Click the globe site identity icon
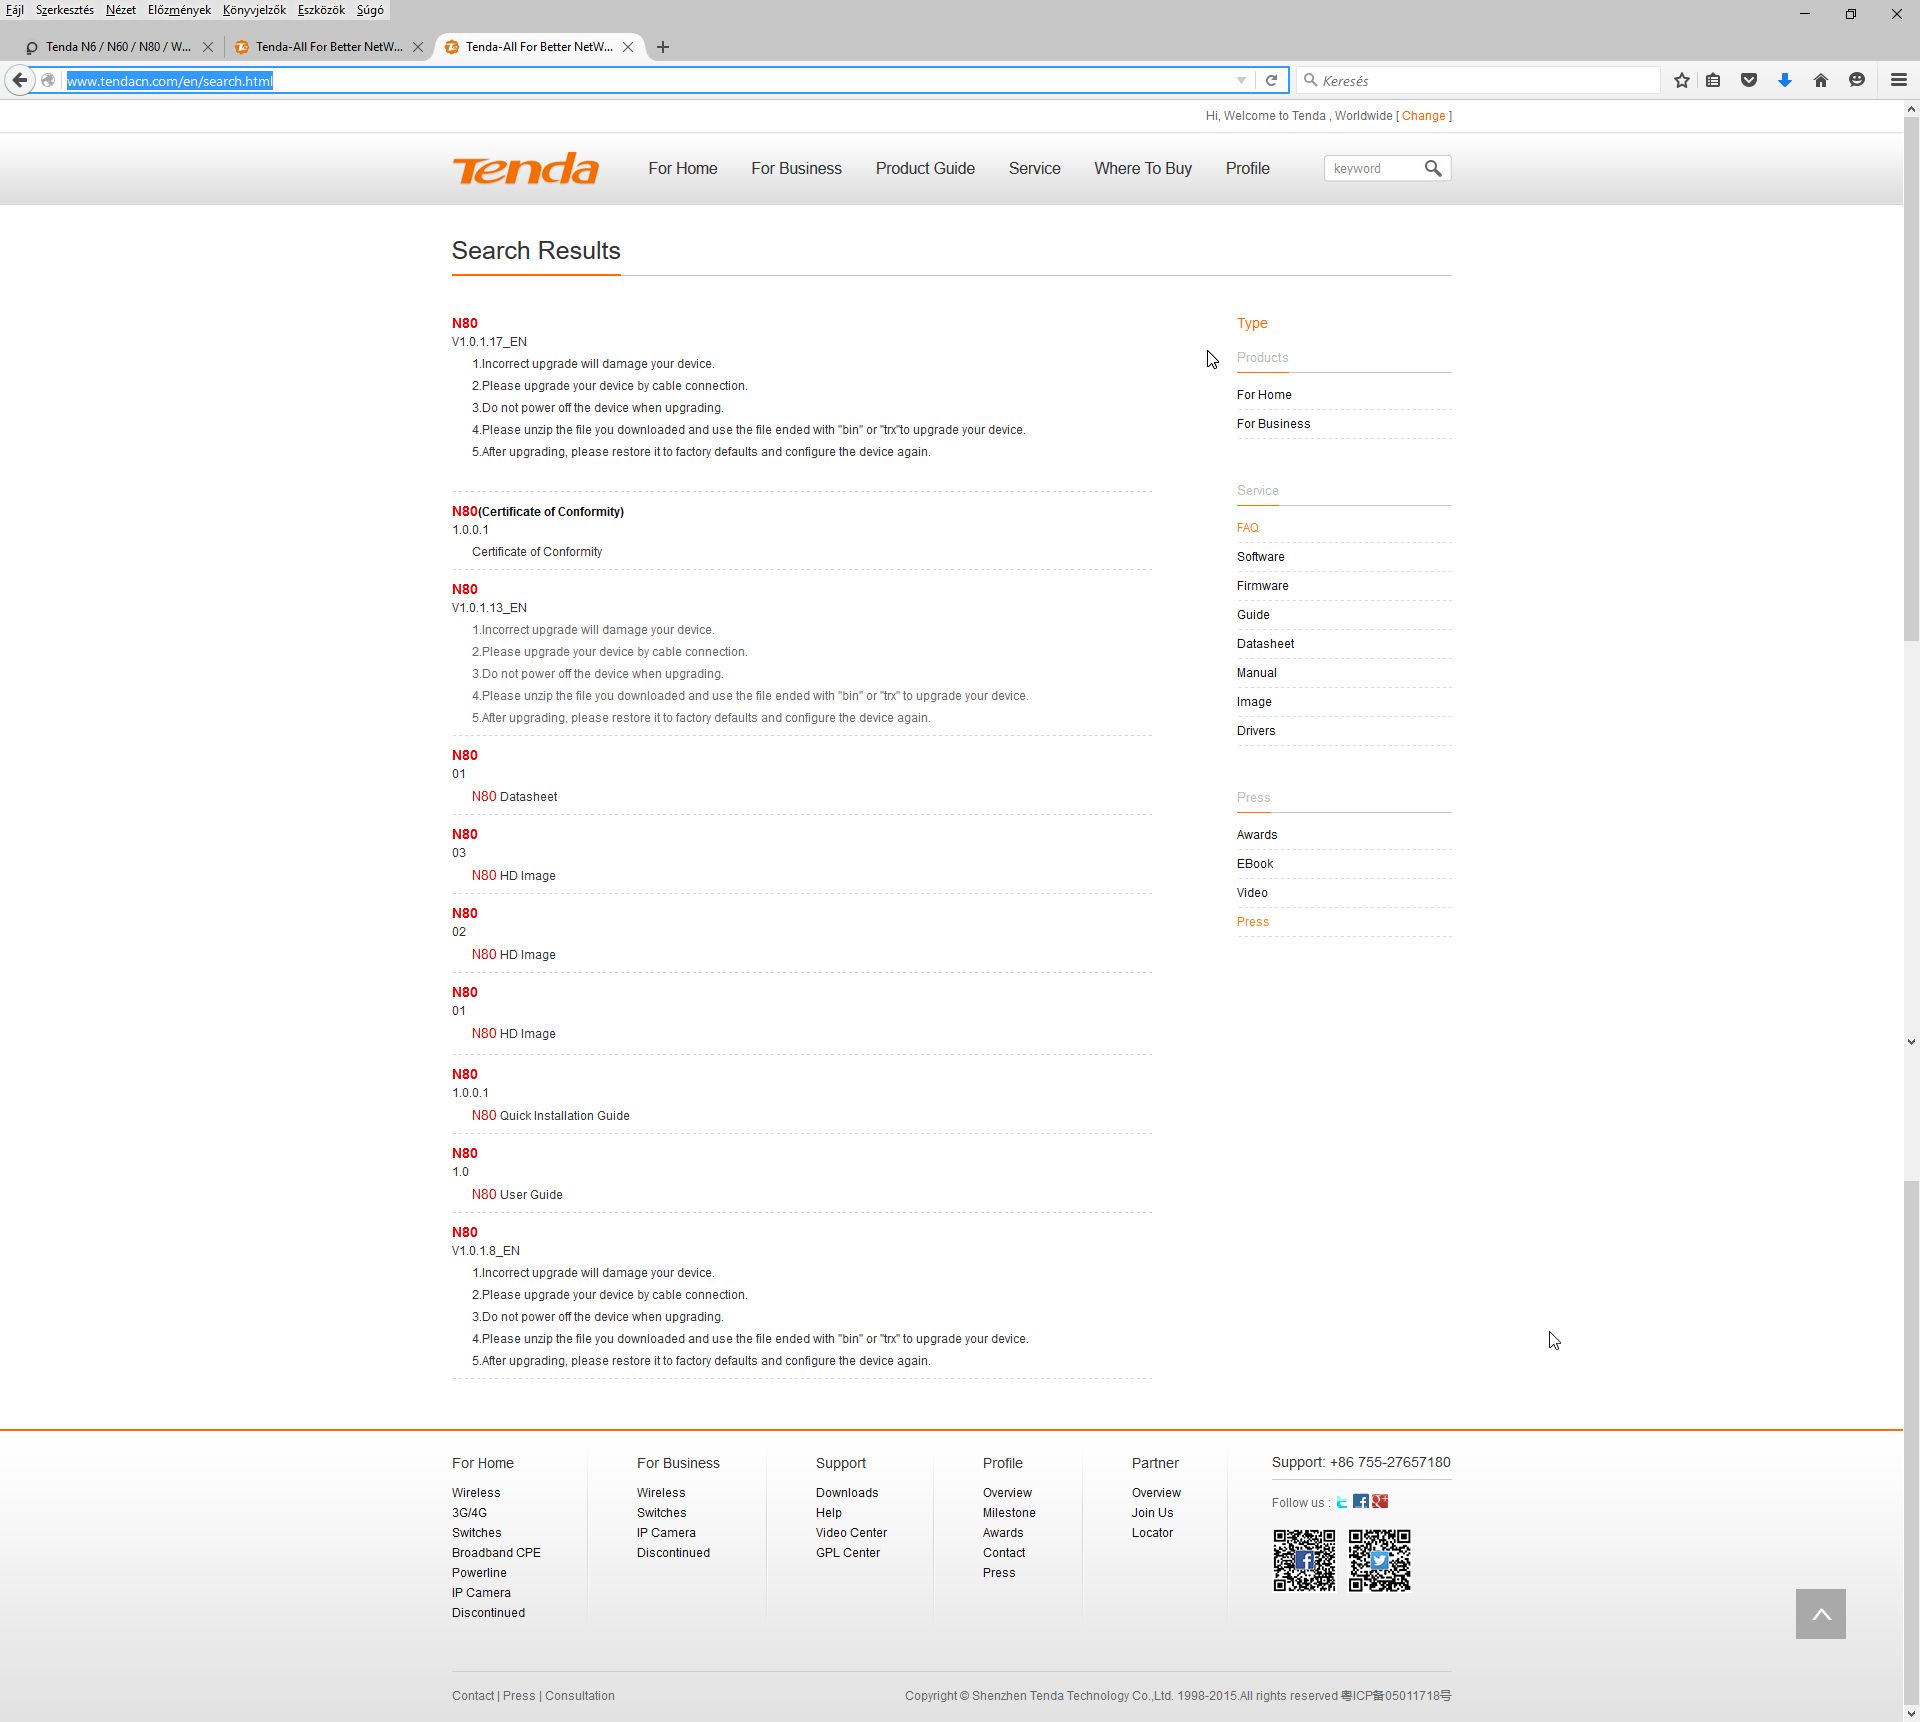This screenshot has height=1722, width=1920. click(x=47, y=81)
